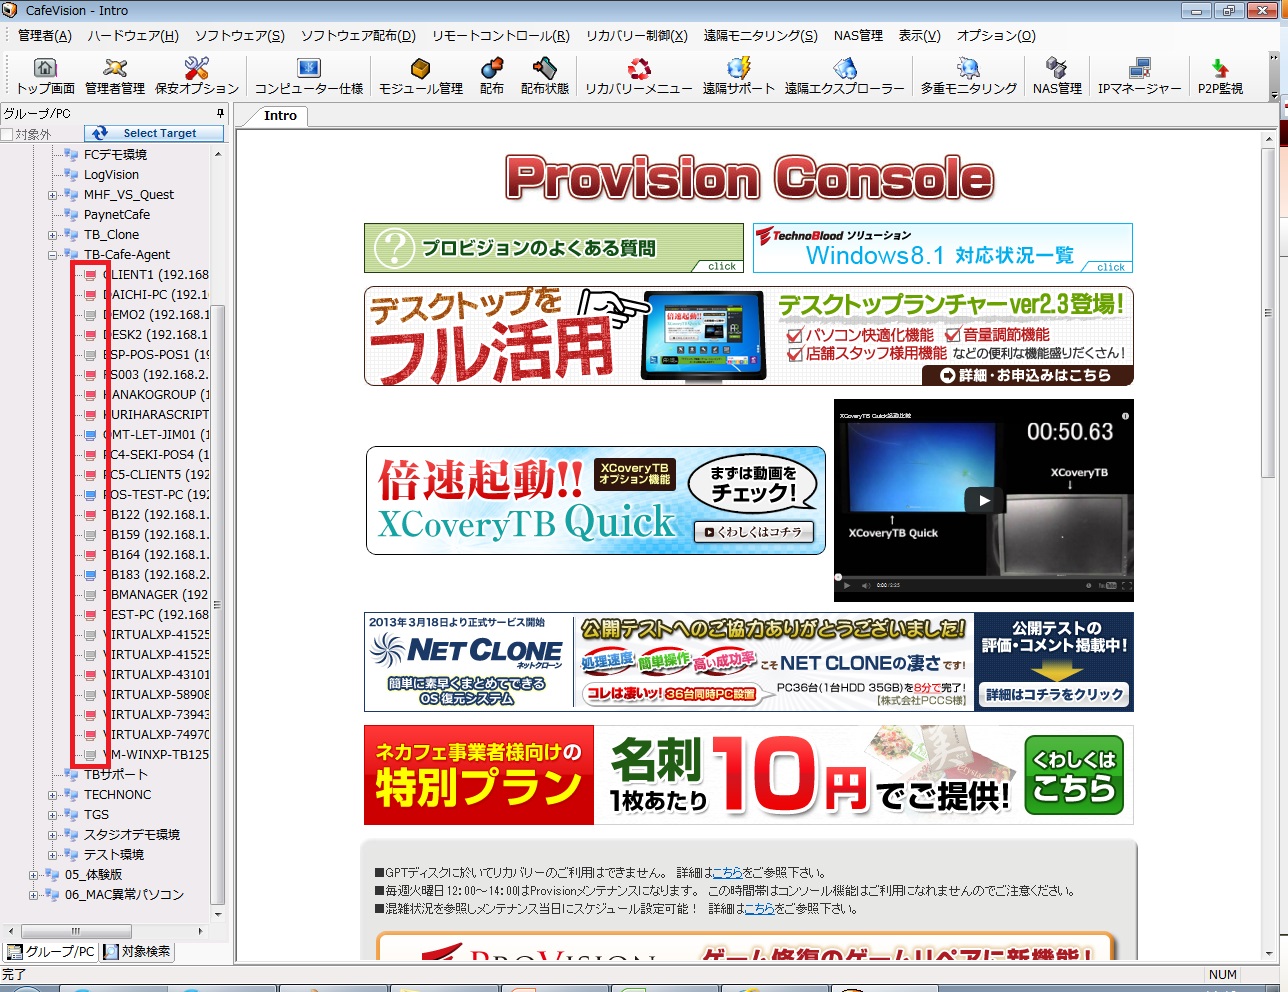
Task: Click the 名刺 10円 特別プラン banner
Action: pos(748,775)
